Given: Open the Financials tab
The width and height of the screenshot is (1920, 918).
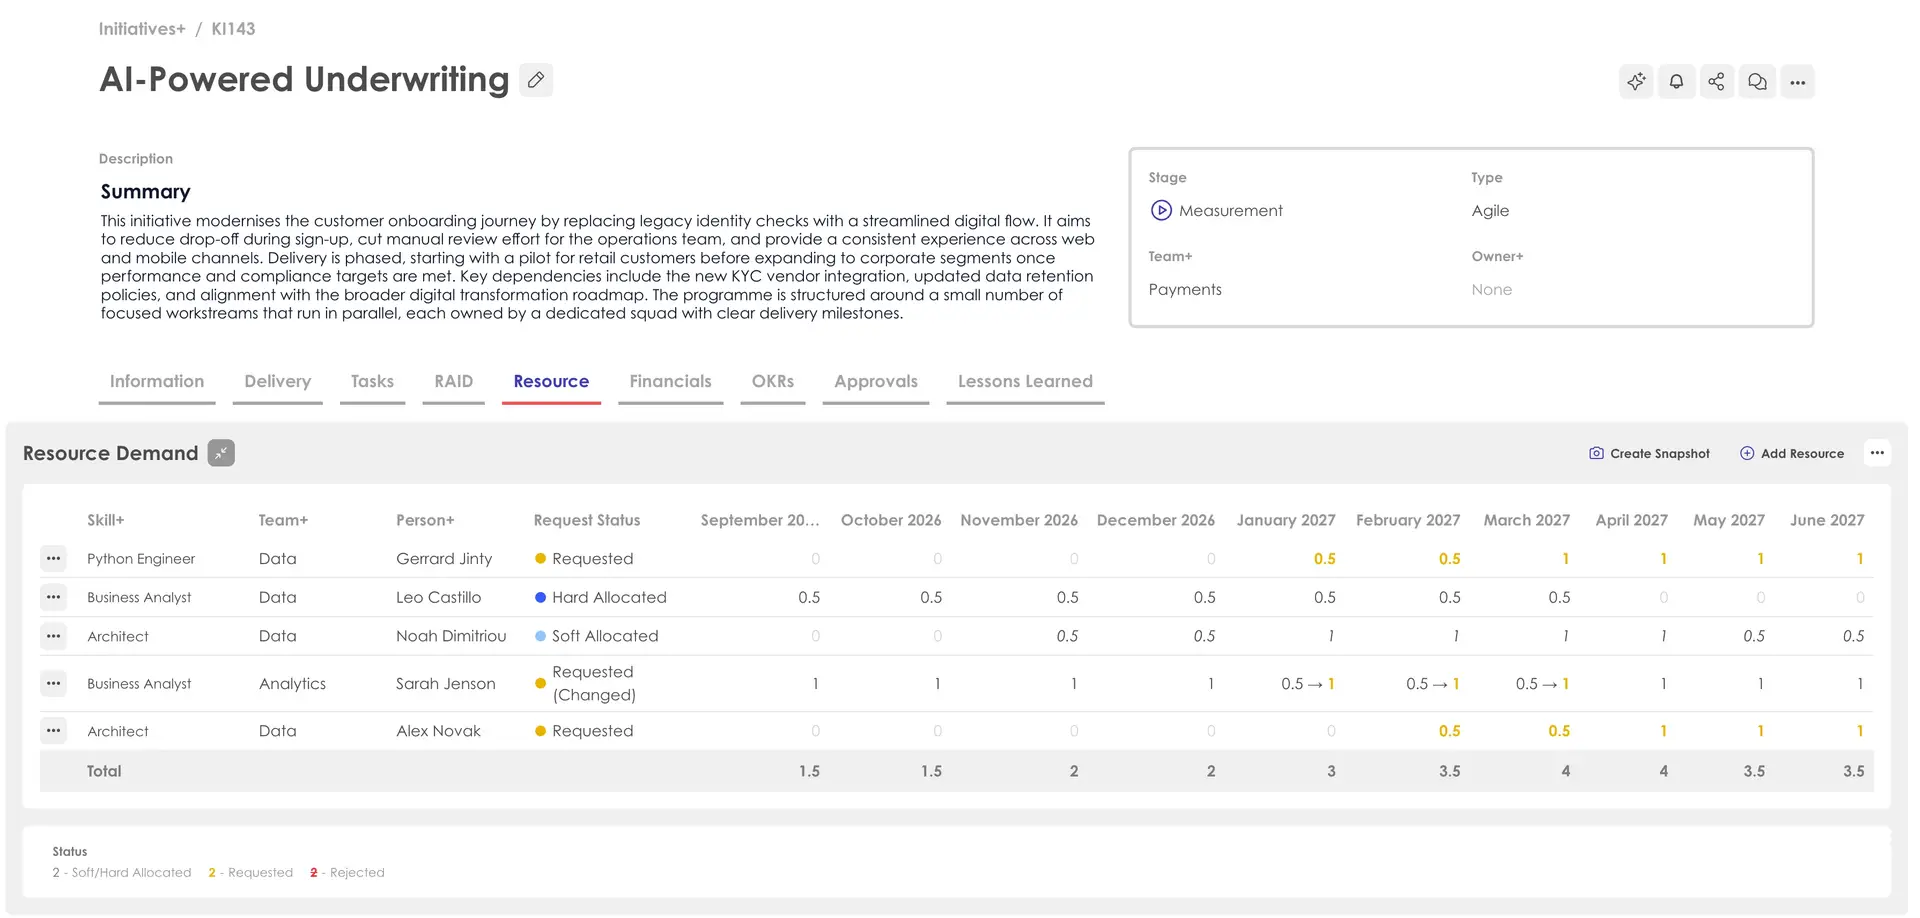Looking at the screenshot, I should (670, 382).
